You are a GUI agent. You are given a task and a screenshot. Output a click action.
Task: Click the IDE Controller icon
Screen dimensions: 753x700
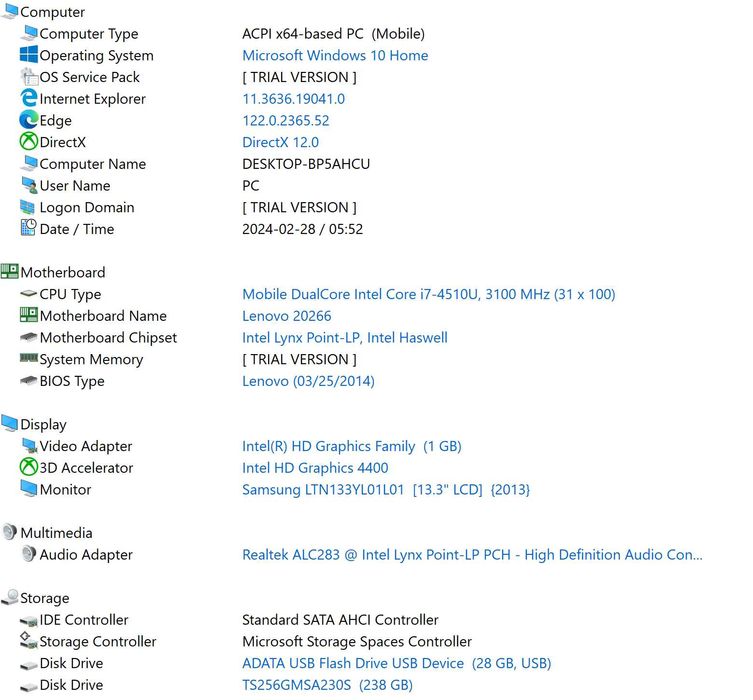click(x=29, y=621)
